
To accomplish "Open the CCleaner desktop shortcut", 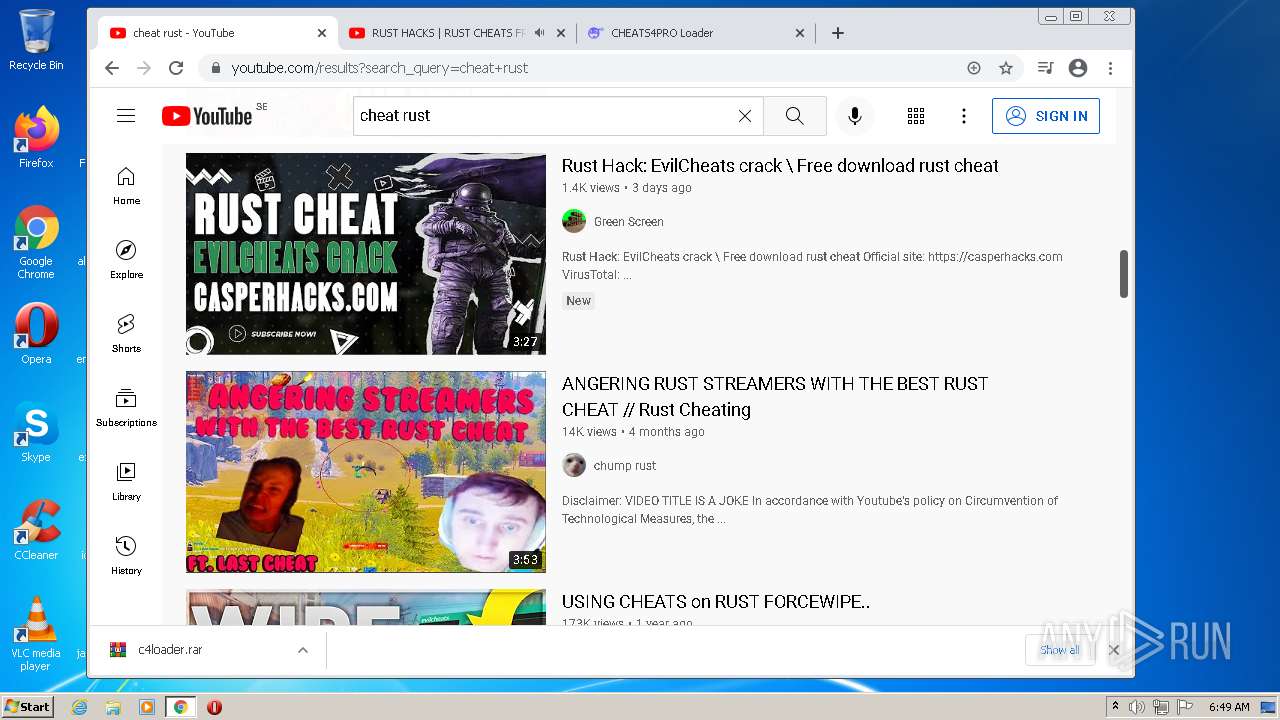I will point(36,529).
